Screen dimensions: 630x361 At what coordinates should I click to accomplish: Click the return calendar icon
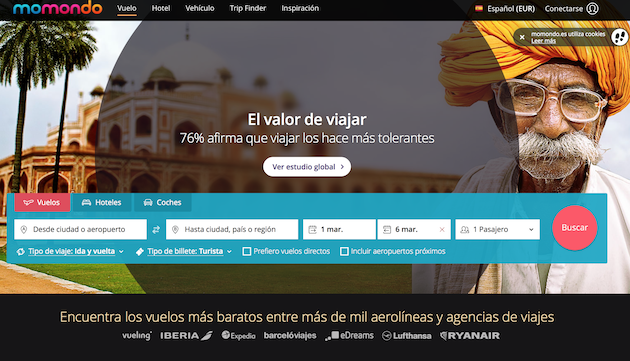(387, 230)
